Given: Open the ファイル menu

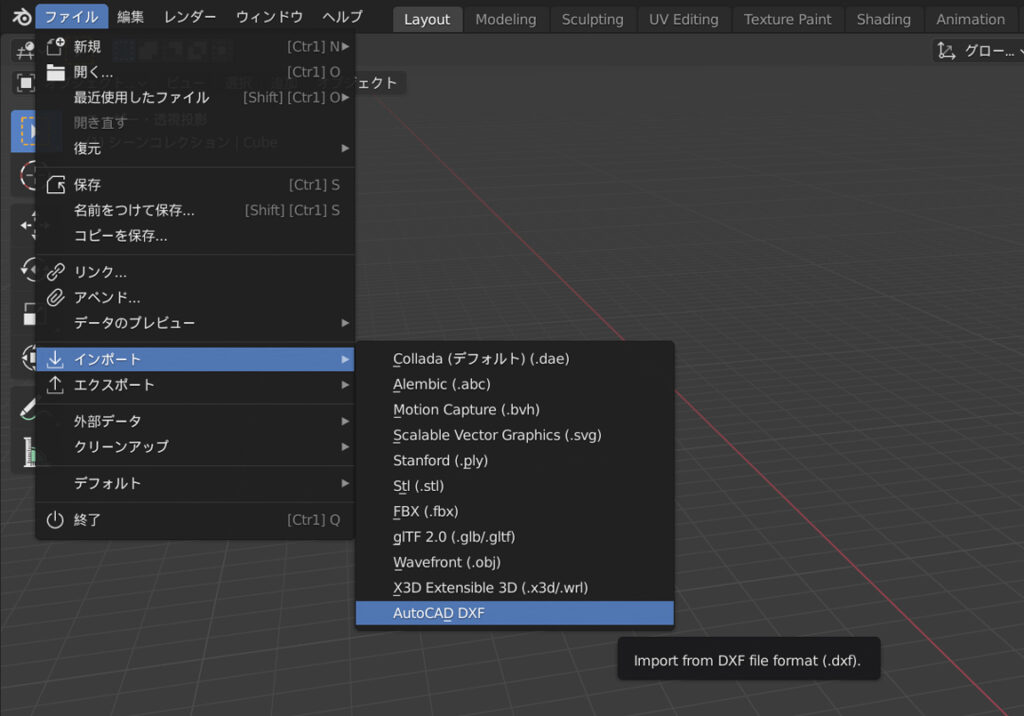Looking at the screenshot, I should point(71,17).
